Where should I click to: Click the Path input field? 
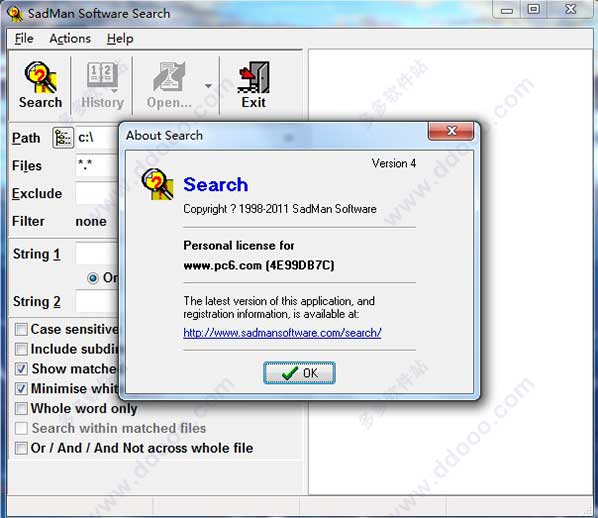click(x=97, y=137)
